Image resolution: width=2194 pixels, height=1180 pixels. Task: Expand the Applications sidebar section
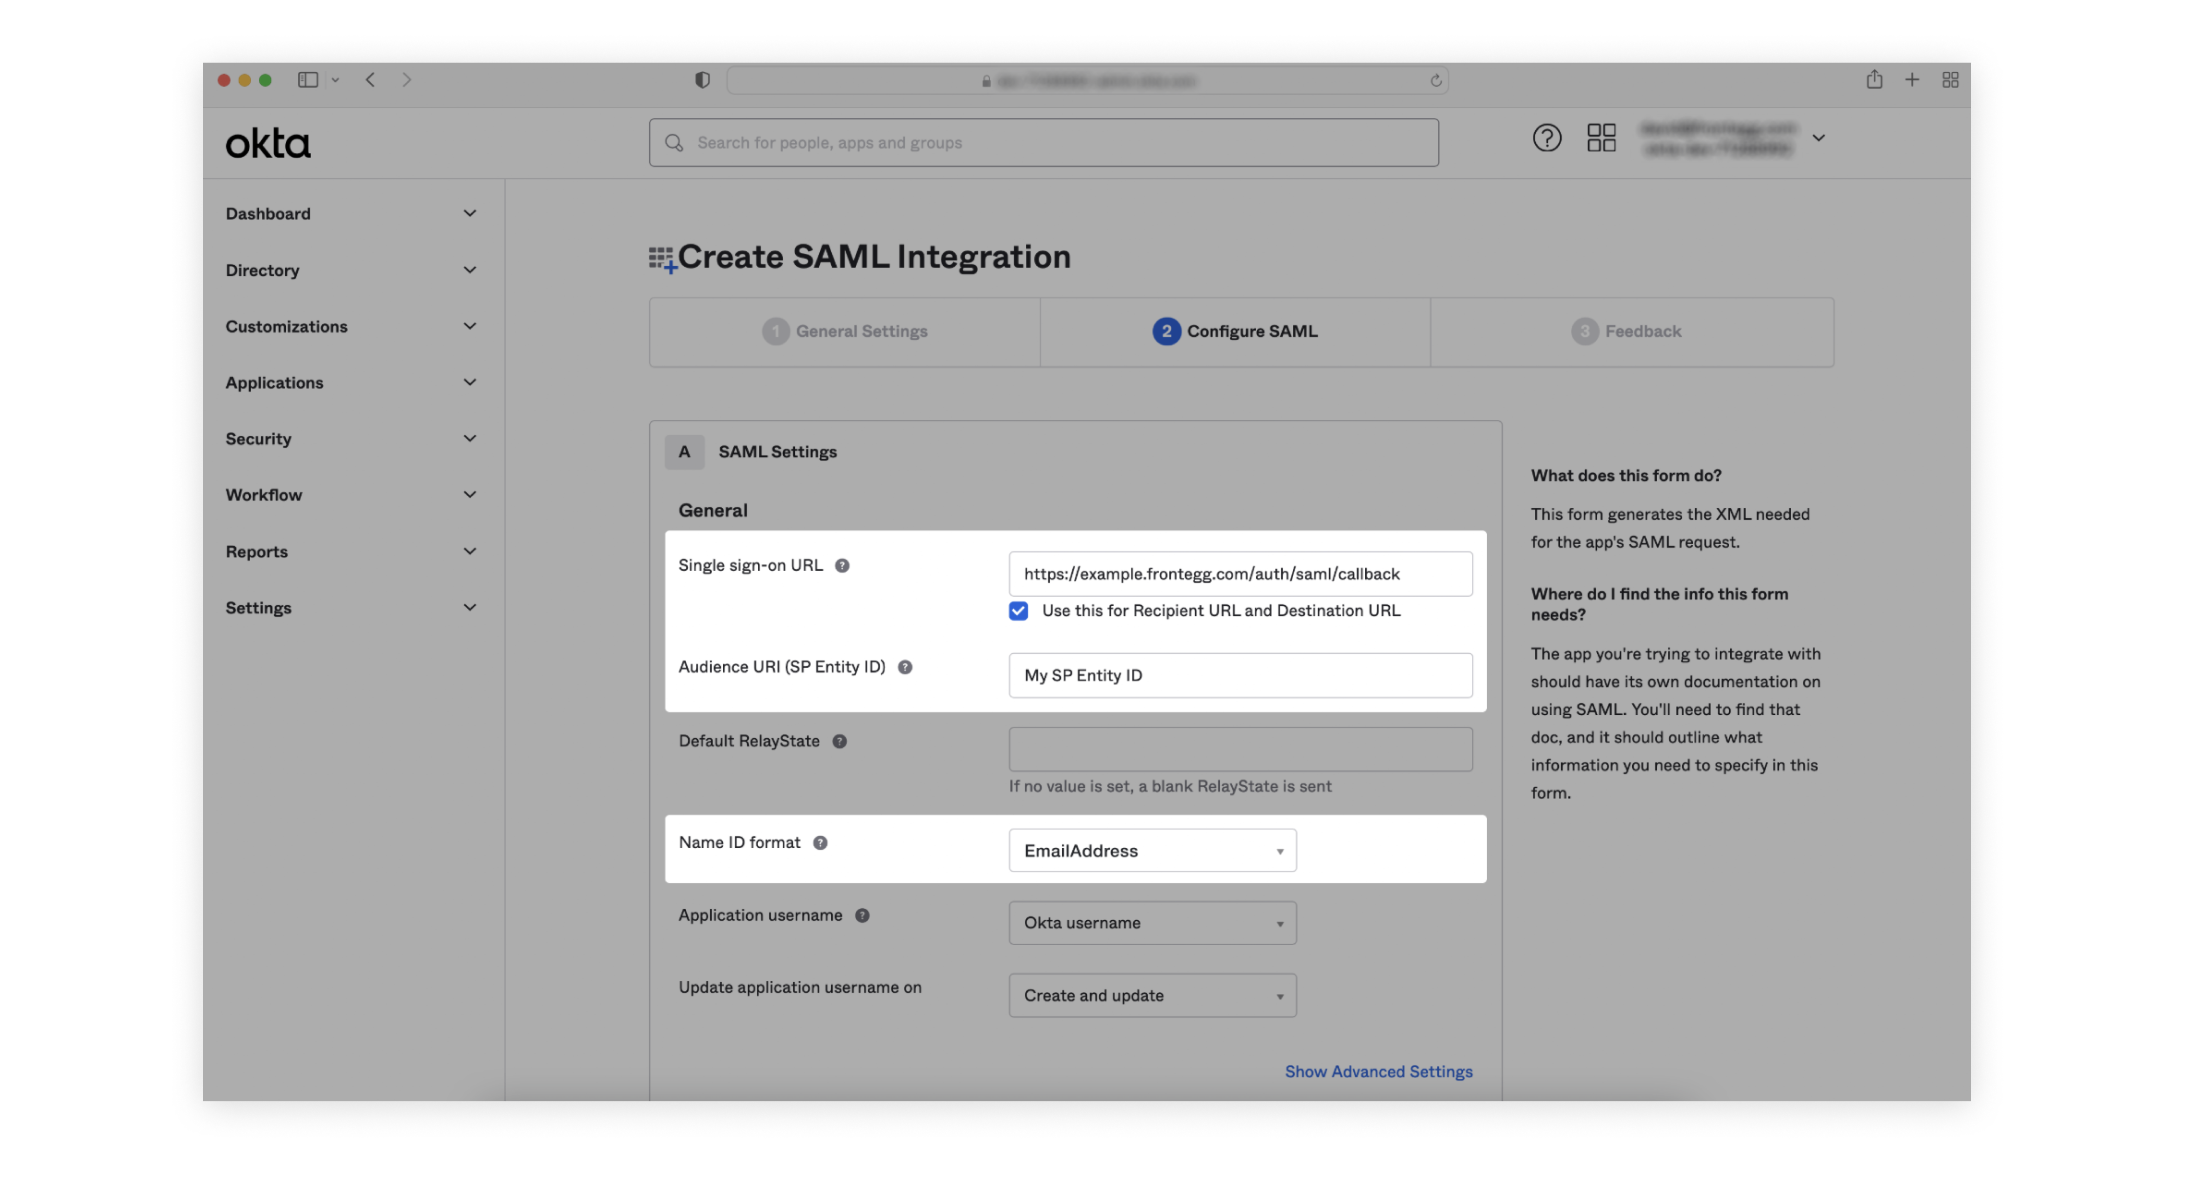[350, 383]
